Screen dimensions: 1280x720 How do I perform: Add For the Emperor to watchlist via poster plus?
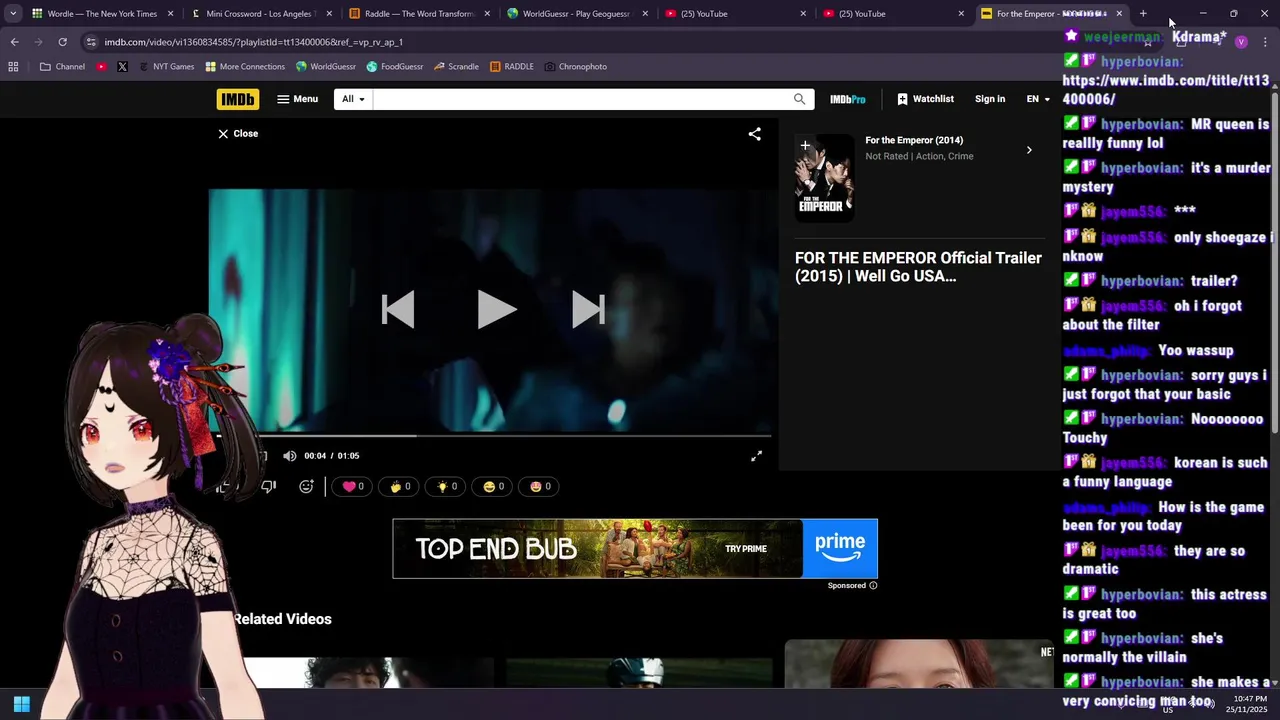coord(805,146)
